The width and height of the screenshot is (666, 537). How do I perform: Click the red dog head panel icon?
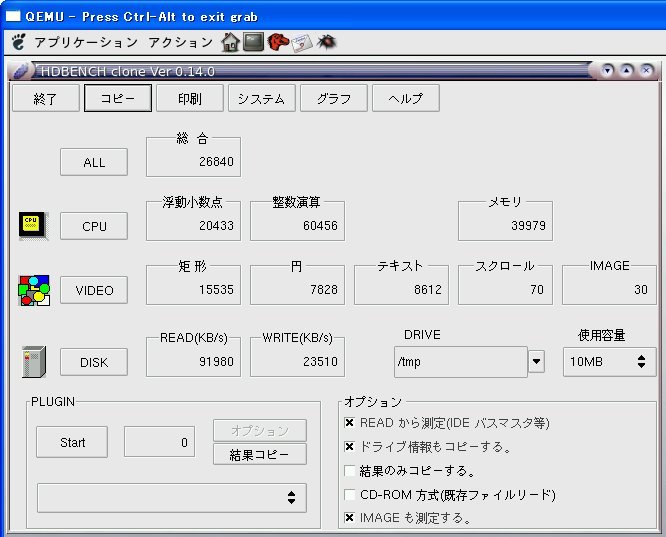[278, 42]
